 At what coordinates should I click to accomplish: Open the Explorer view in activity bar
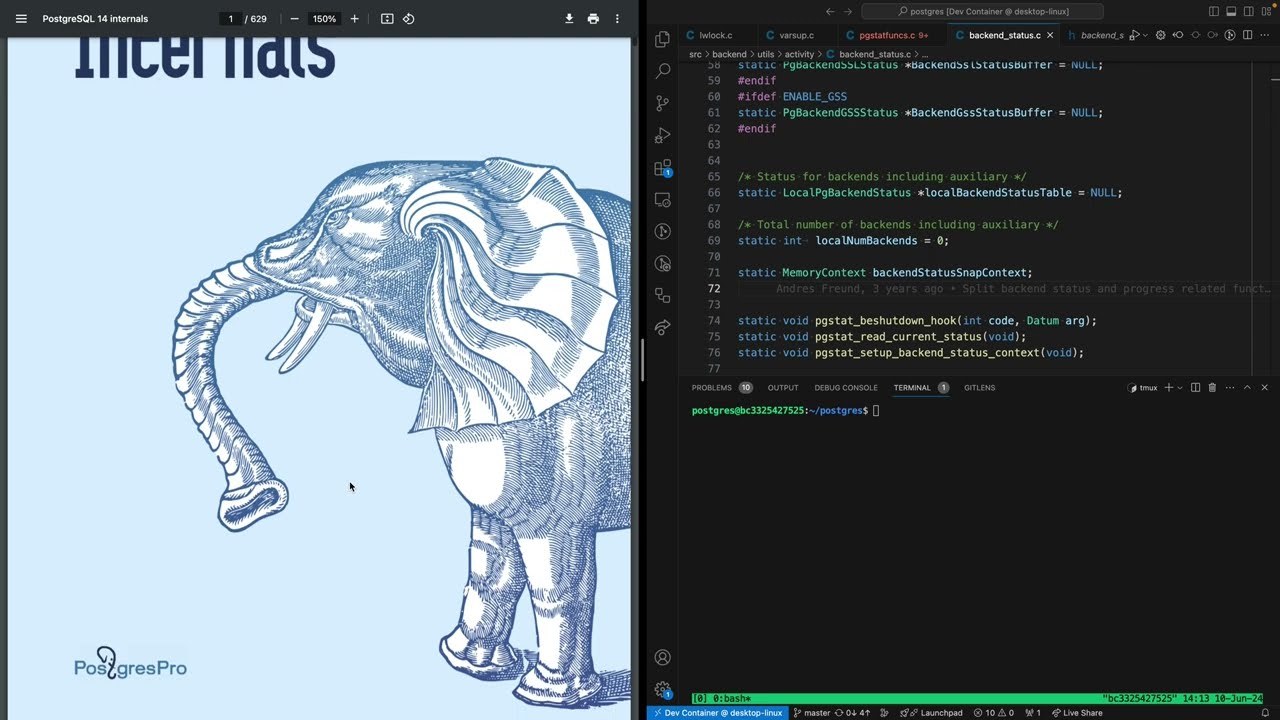point(662,39)
